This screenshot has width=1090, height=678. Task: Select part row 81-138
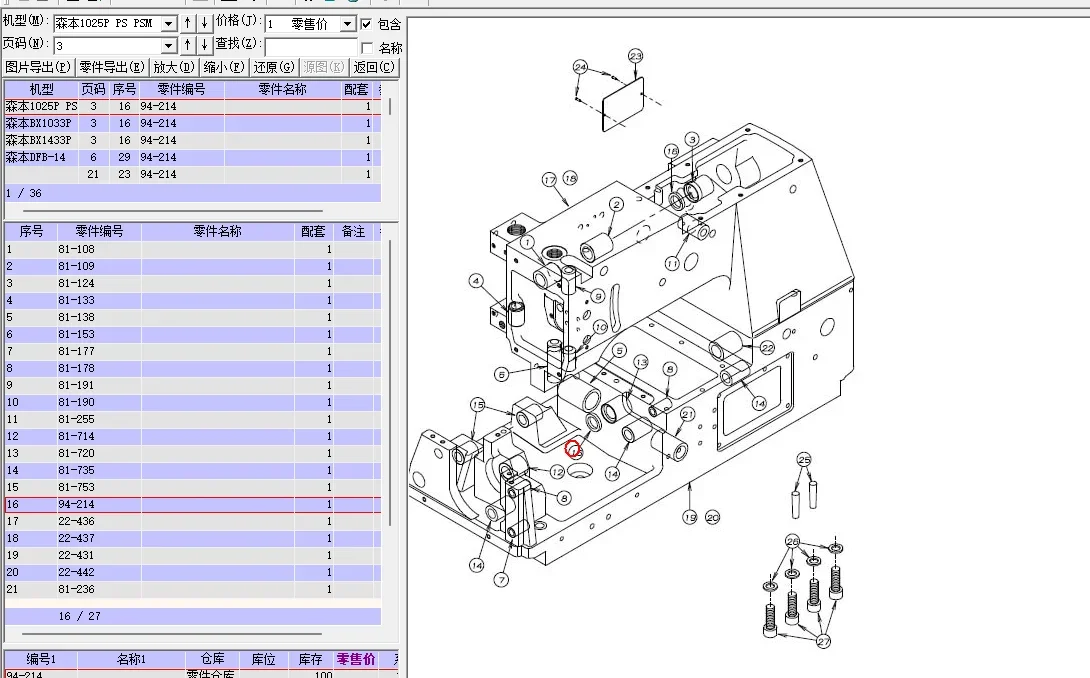coord(193,317)
